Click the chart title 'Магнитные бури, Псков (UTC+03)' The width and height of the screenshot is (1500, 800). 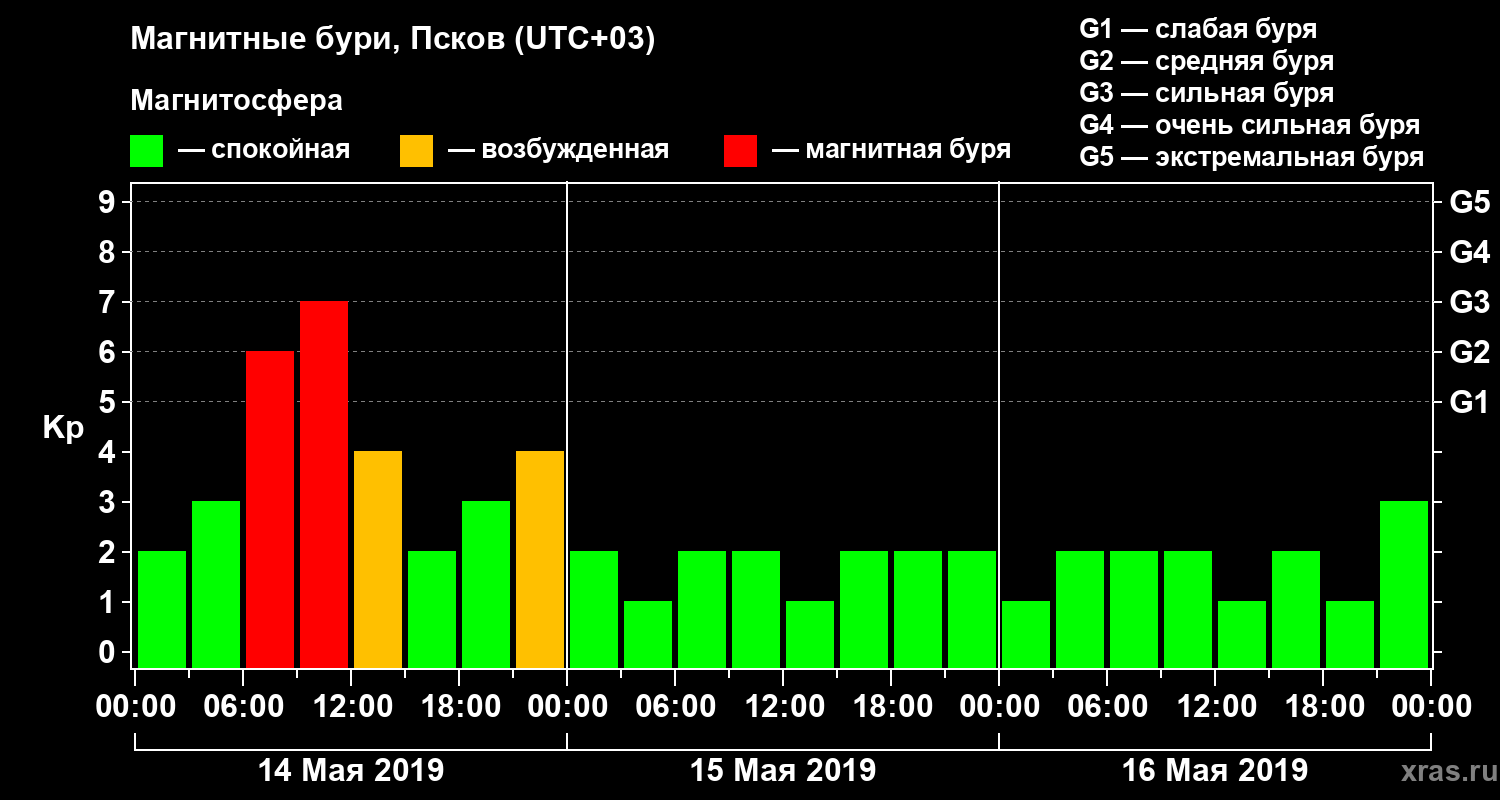pos(393,40)
